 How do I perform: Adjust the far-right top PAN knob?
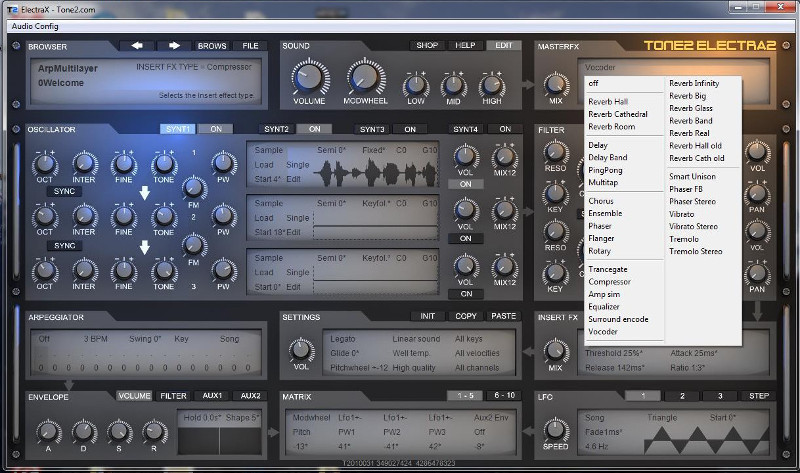[x=757, y=194]
